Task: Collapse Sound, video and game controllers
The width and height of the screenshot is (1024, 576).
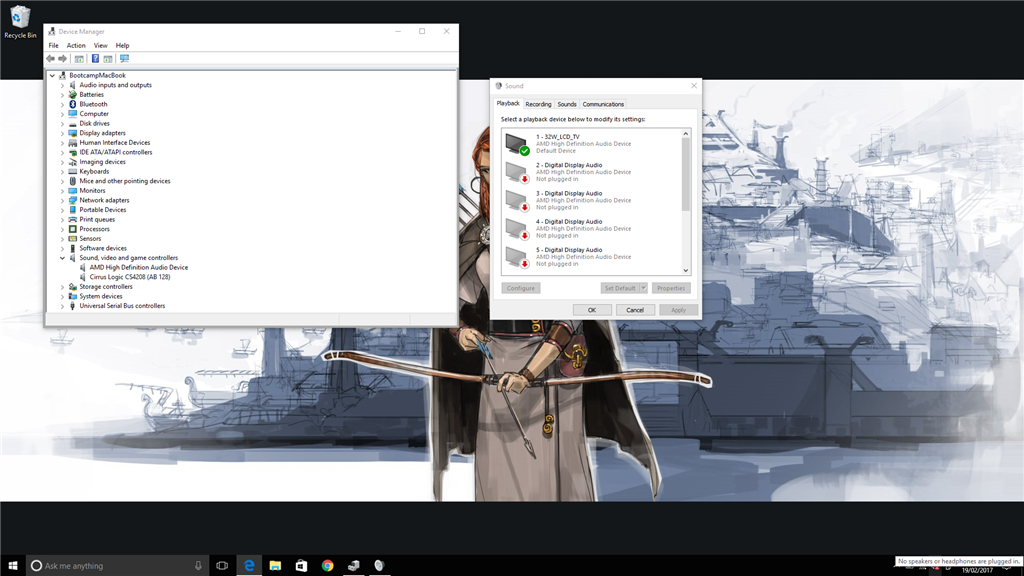Action: (x=63, y=258)
